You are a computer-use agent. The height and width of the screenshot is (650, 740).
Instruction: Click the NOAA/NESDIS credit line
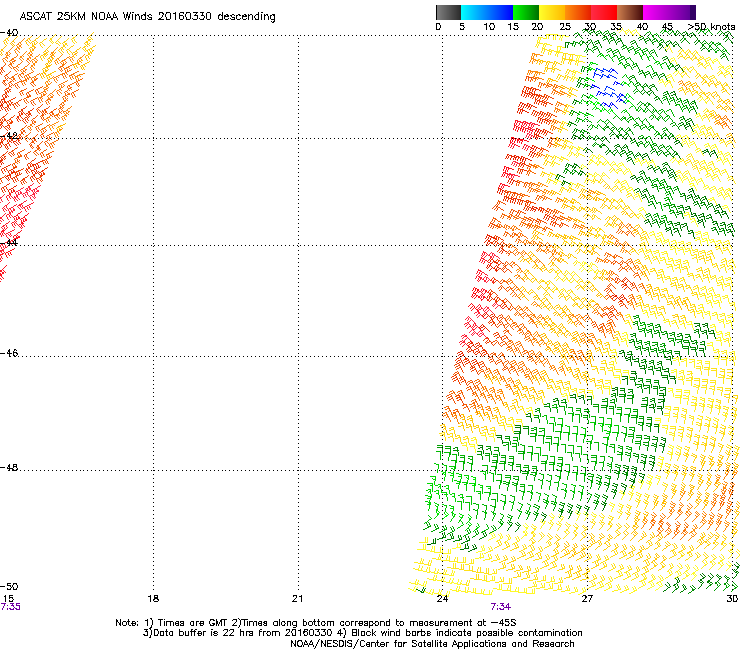[x=432, y=644]
